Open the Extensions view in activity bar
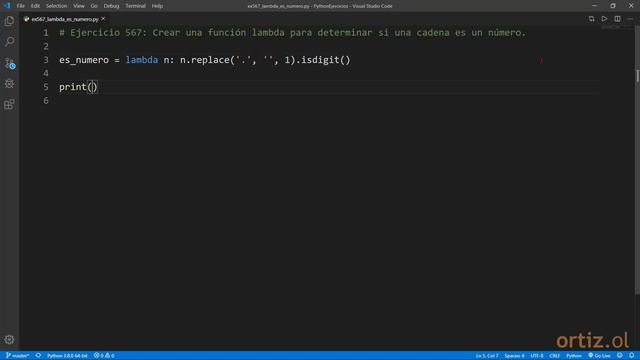This screenshot has width=640, height=360. (x=9, y=104)
